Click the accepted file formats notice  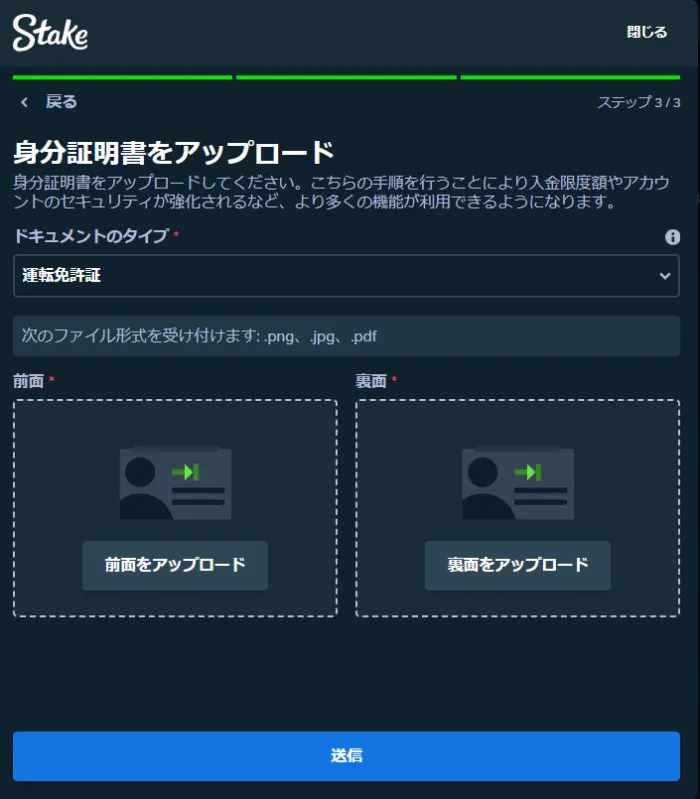pyautogui.click(x=346, y=336)
